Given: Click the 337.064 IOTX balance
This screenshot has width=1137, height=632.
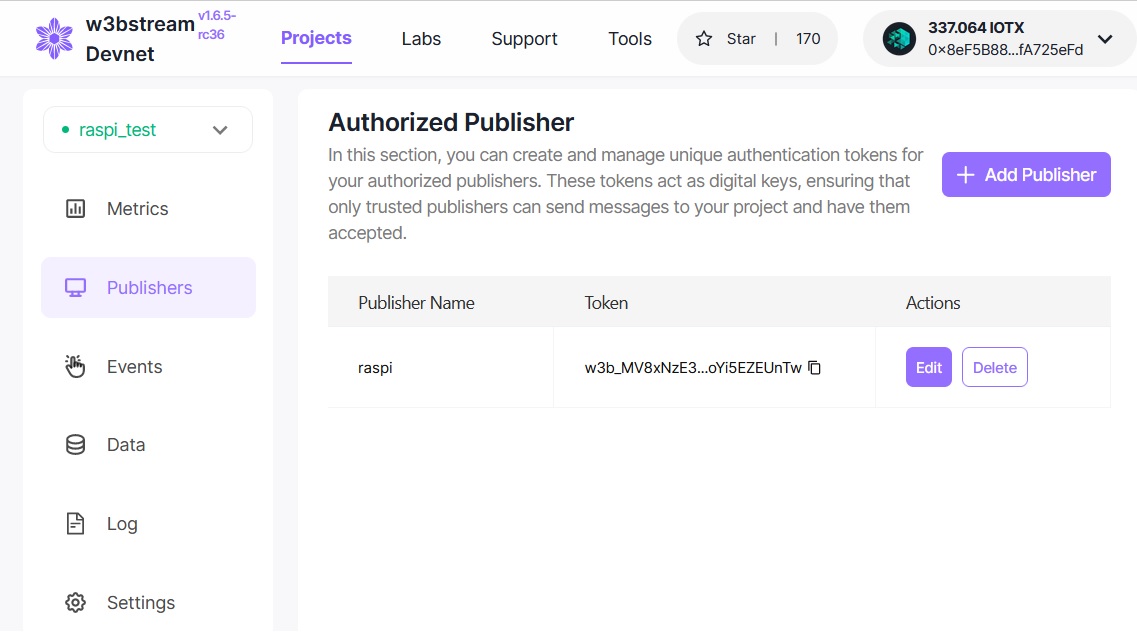Looking at the screenshot, I should coord(976,28).
